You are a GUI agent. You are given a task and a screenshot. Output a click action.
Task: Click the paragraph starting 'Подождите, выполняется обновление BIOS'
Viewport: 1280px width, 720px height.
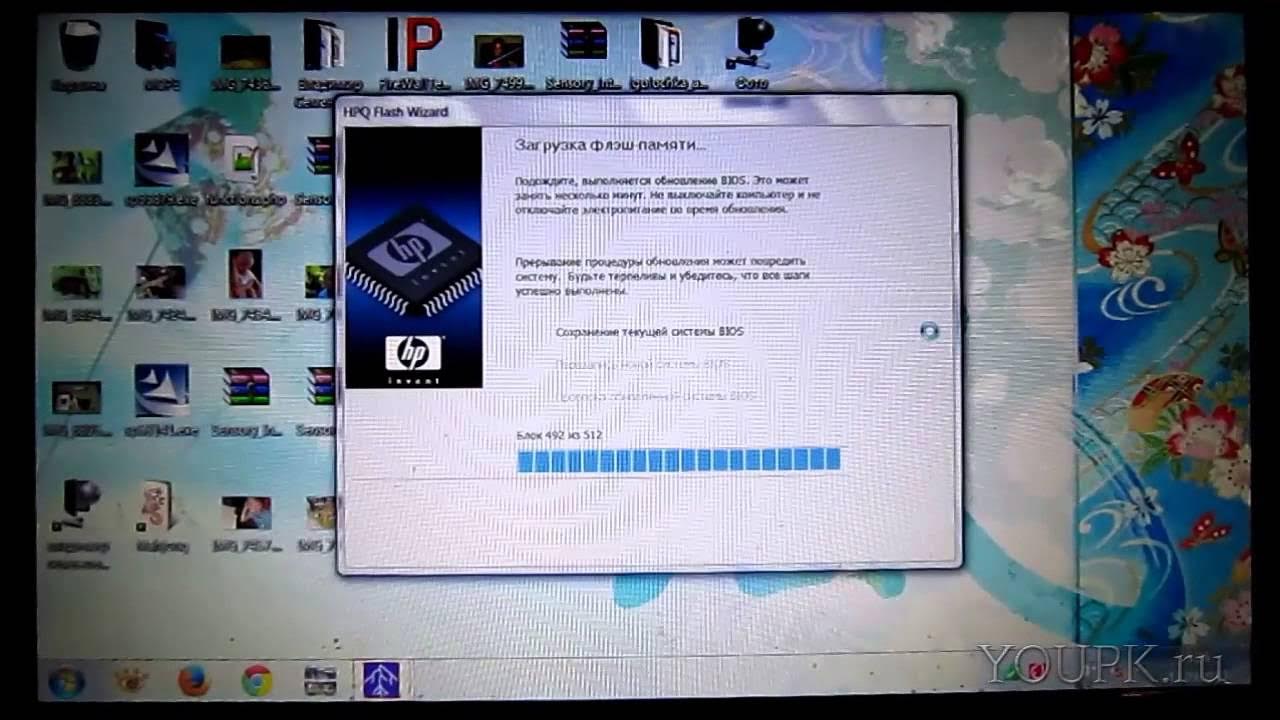(x=667, y=195)
